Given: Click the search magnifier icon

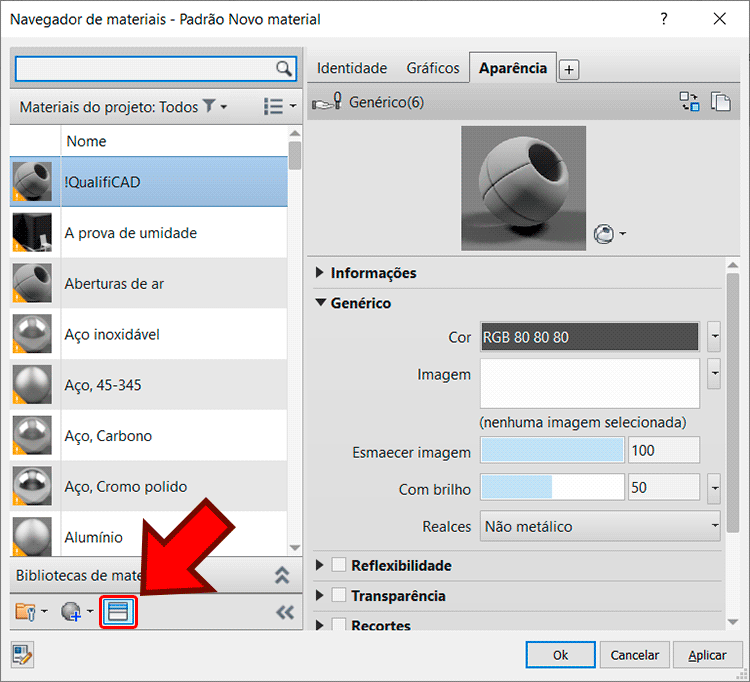Looking at the screenshot, I should [284, 68].
